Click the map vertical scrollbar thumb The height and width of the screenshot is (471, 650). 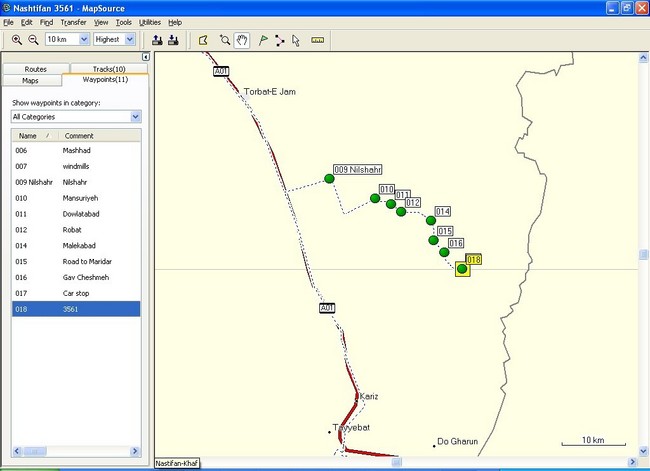643,254
